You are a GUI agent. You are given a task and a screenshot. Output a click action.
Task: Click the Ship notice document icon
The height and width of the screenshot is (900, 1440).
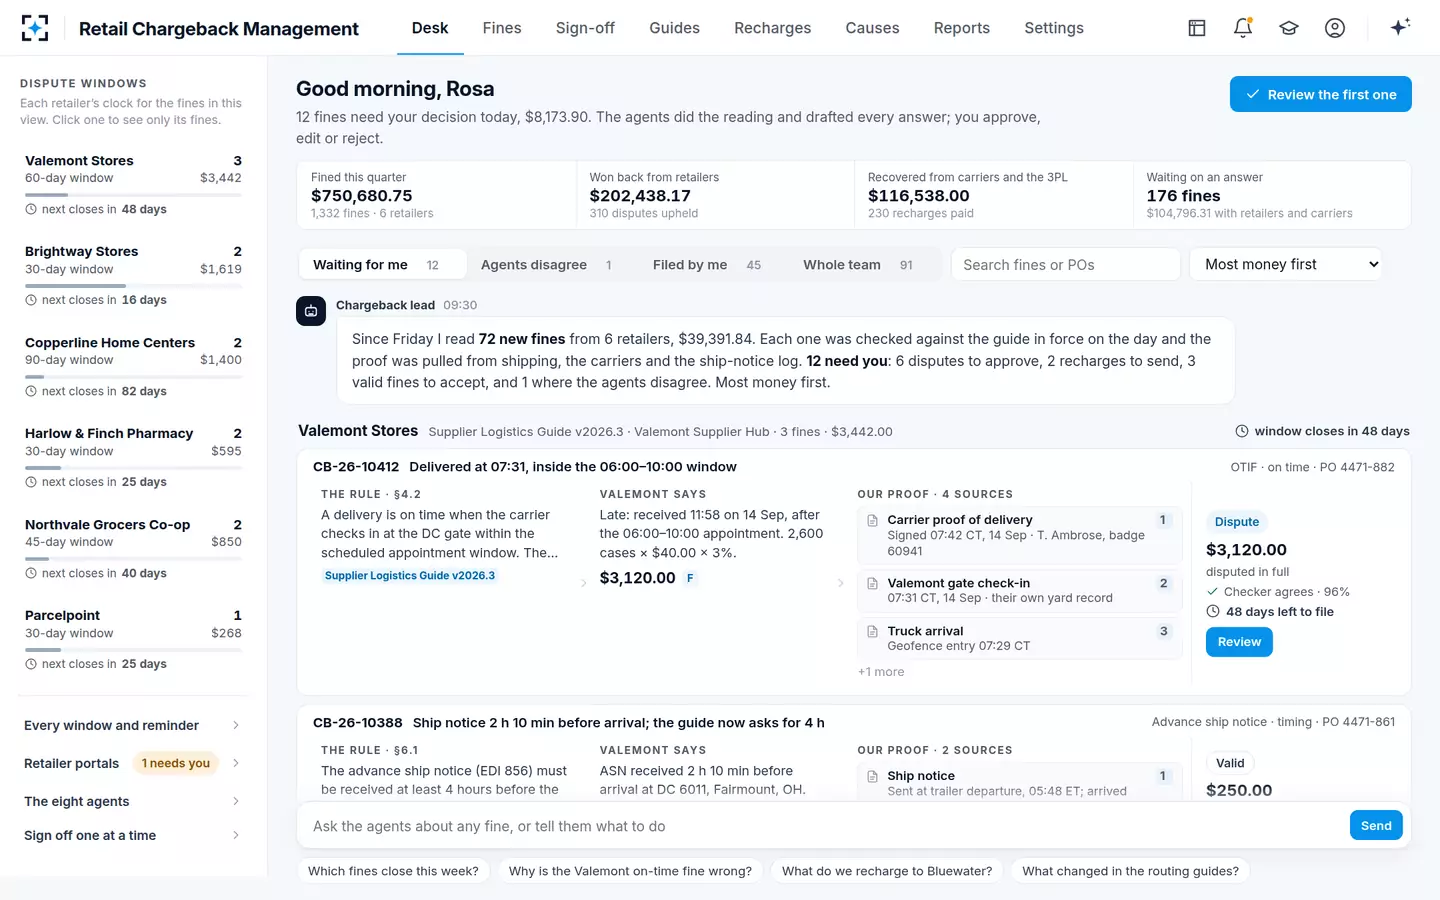click(872, 777)
